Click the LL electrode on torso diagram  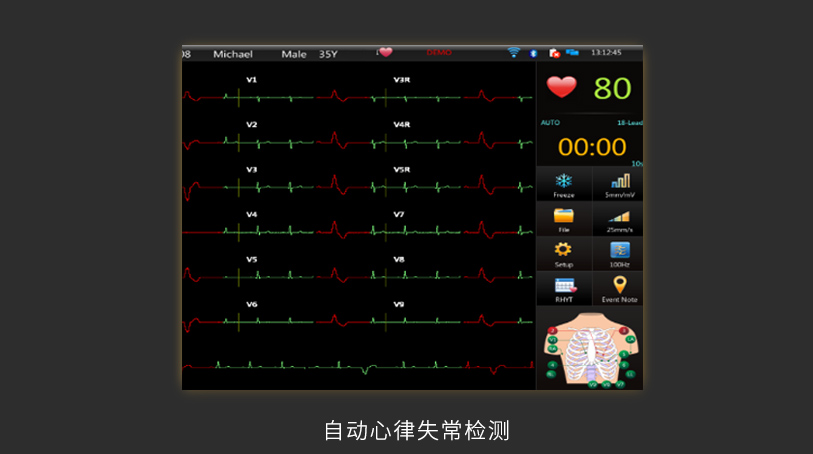pos(630,374)
